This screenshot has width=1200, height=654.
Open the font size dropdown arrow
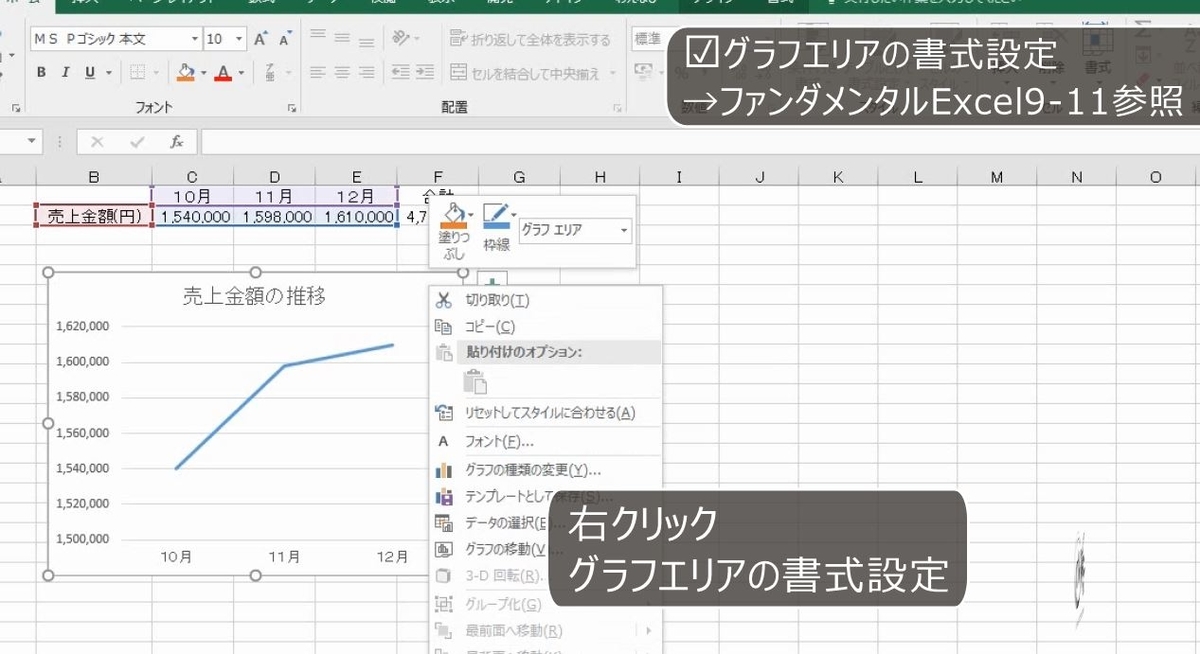(238, 37)
